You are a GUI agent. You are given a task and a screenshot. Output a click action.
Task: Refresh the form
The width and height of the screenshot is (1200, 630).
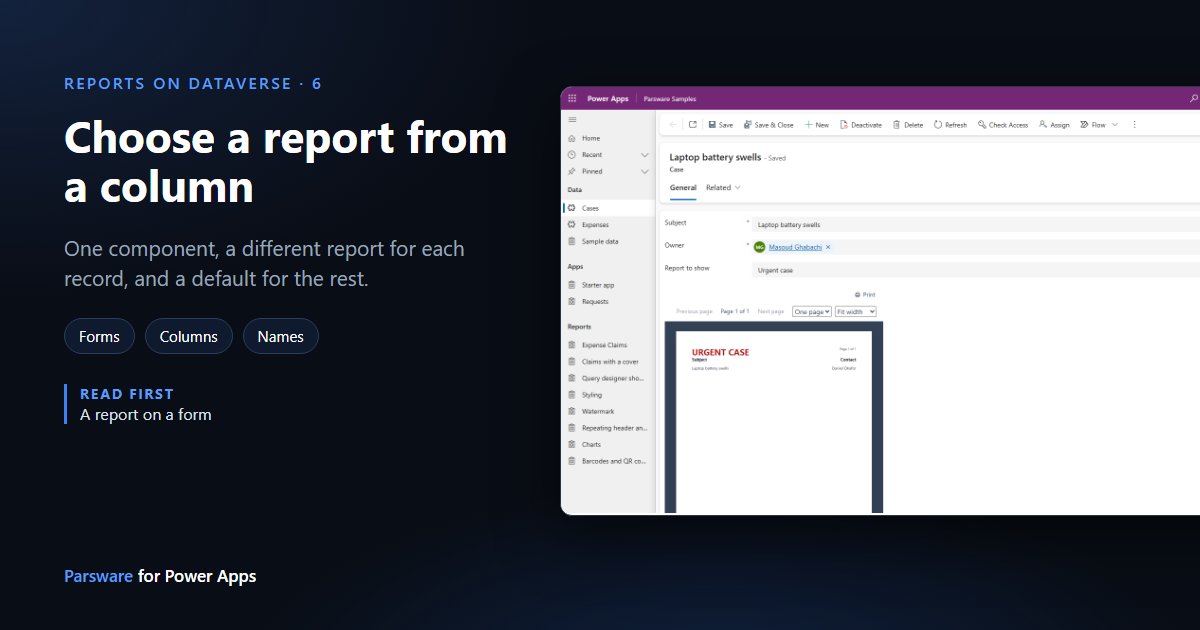950,125
